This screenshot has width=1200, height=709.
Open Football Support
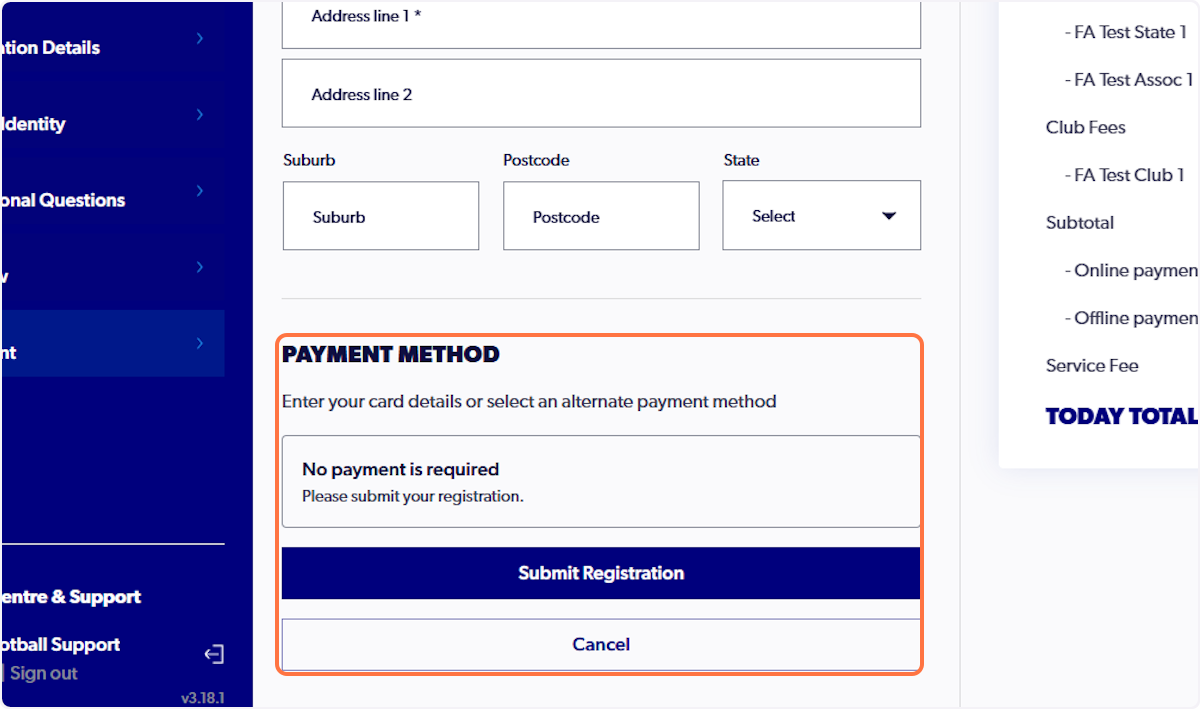click(x=60, y=644)
